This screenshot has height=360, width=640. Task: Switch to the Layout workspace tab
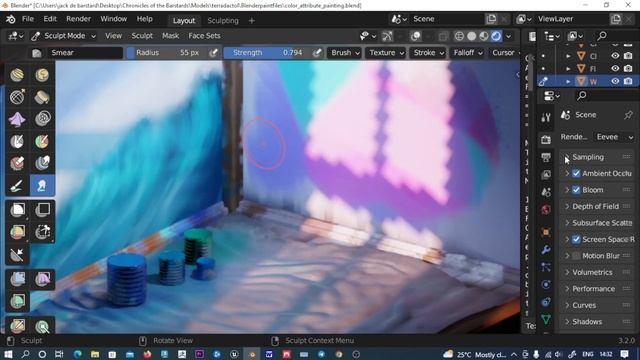pyautogui.click(x=184, y=20)
